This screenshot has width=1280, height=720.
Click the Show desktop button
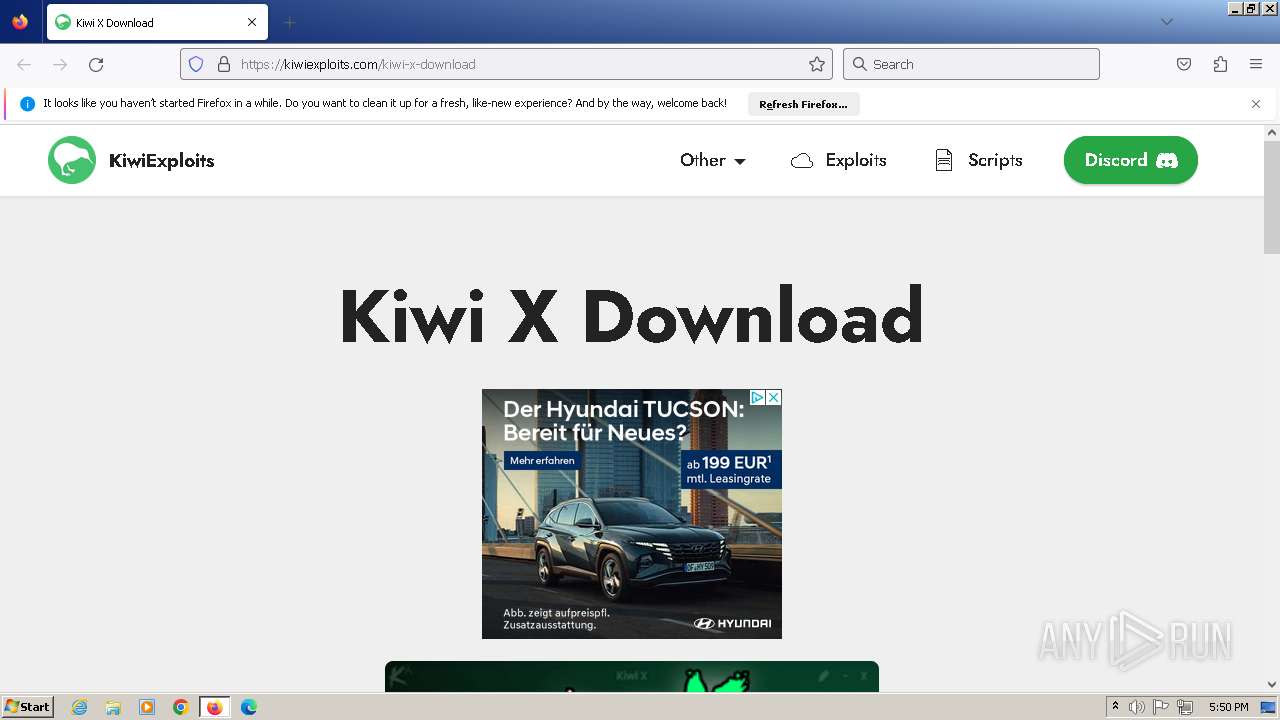(1269, 707)
